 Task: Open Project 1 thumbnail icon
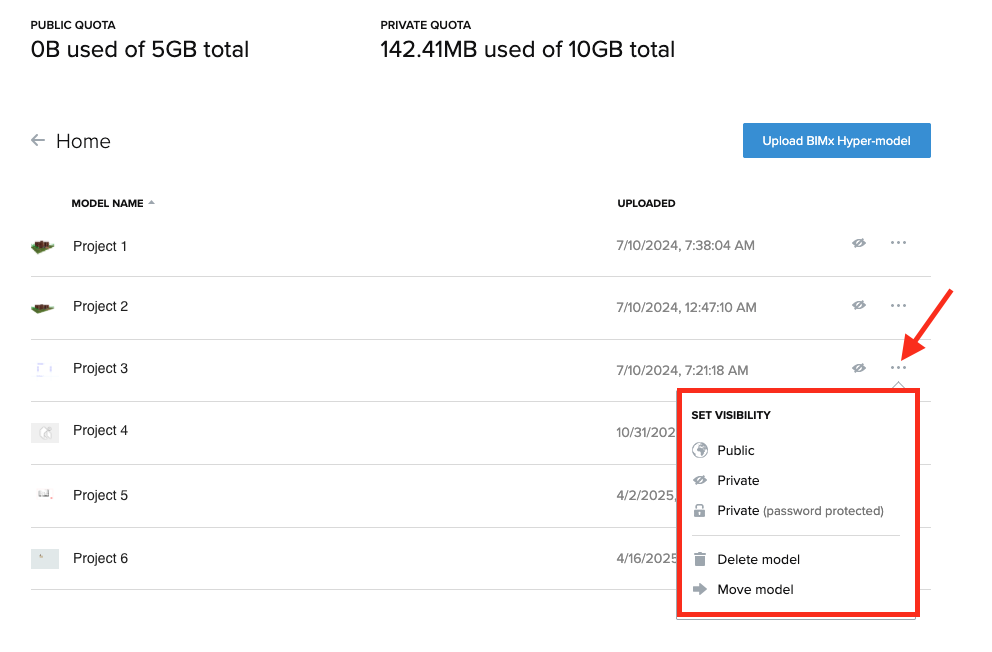43,246
